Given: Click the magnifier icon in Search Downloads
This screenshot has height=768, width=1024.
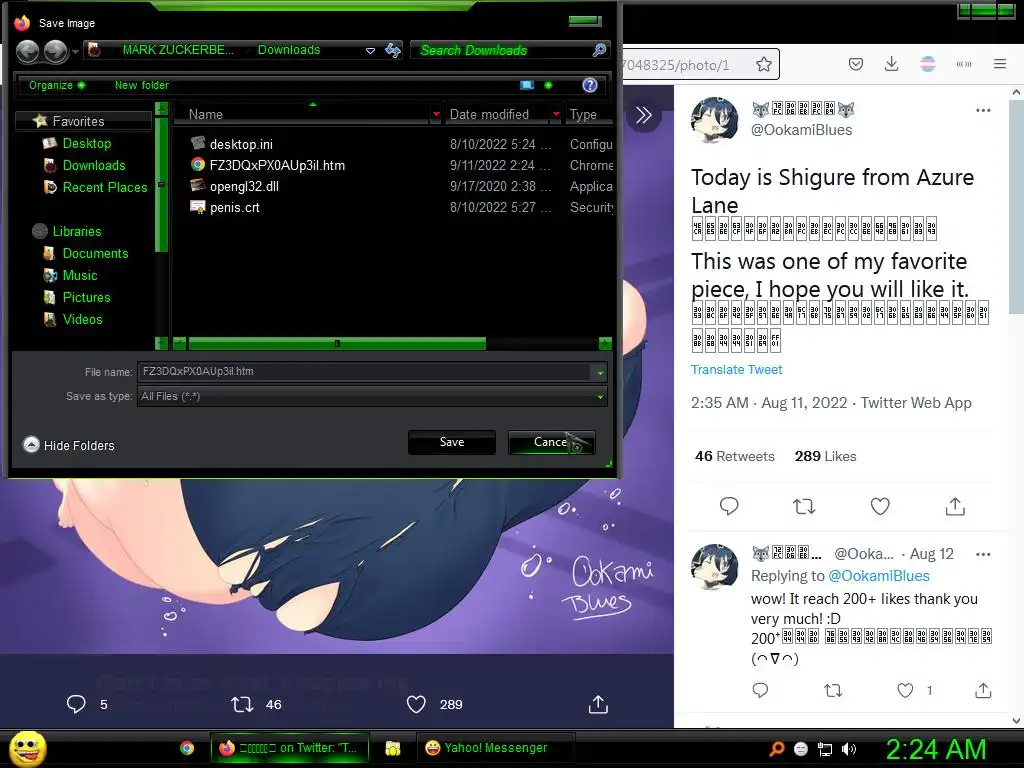Looking at the screenshot, I should (x=599, y=50).
